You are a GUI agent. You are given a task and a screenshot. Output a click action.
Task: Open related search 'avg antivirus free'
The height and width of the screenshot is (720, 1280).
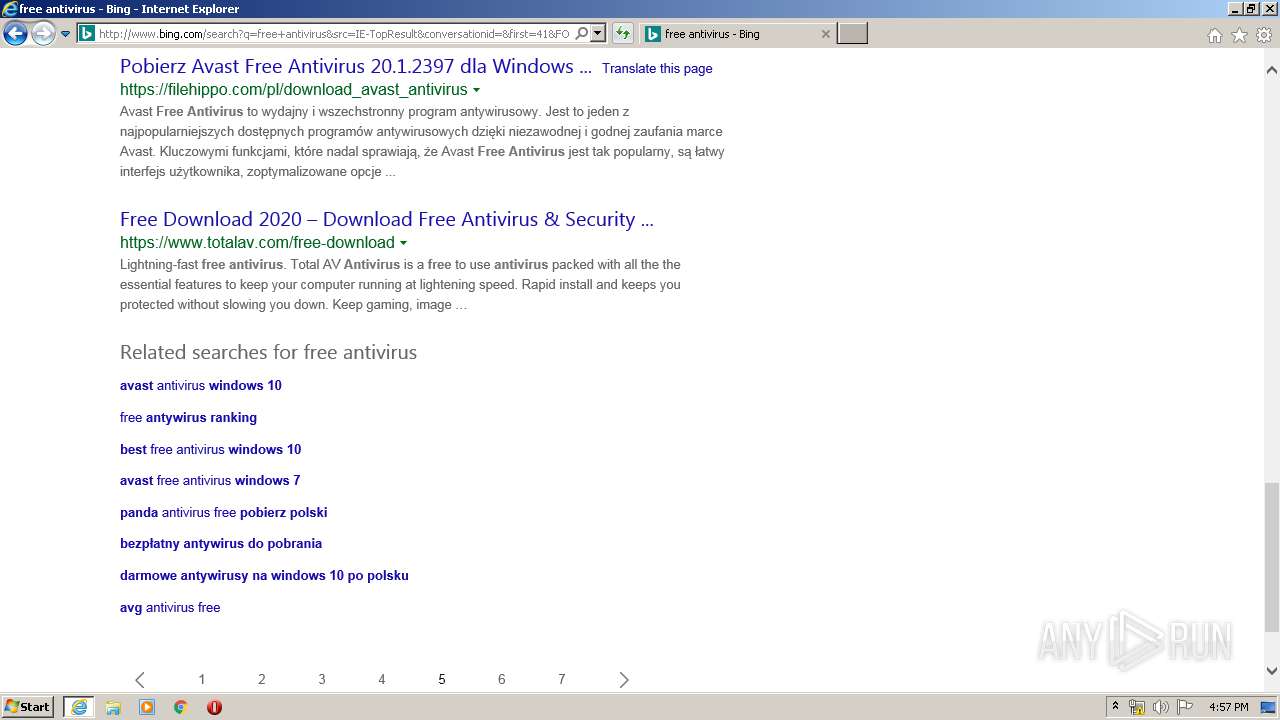170,608
